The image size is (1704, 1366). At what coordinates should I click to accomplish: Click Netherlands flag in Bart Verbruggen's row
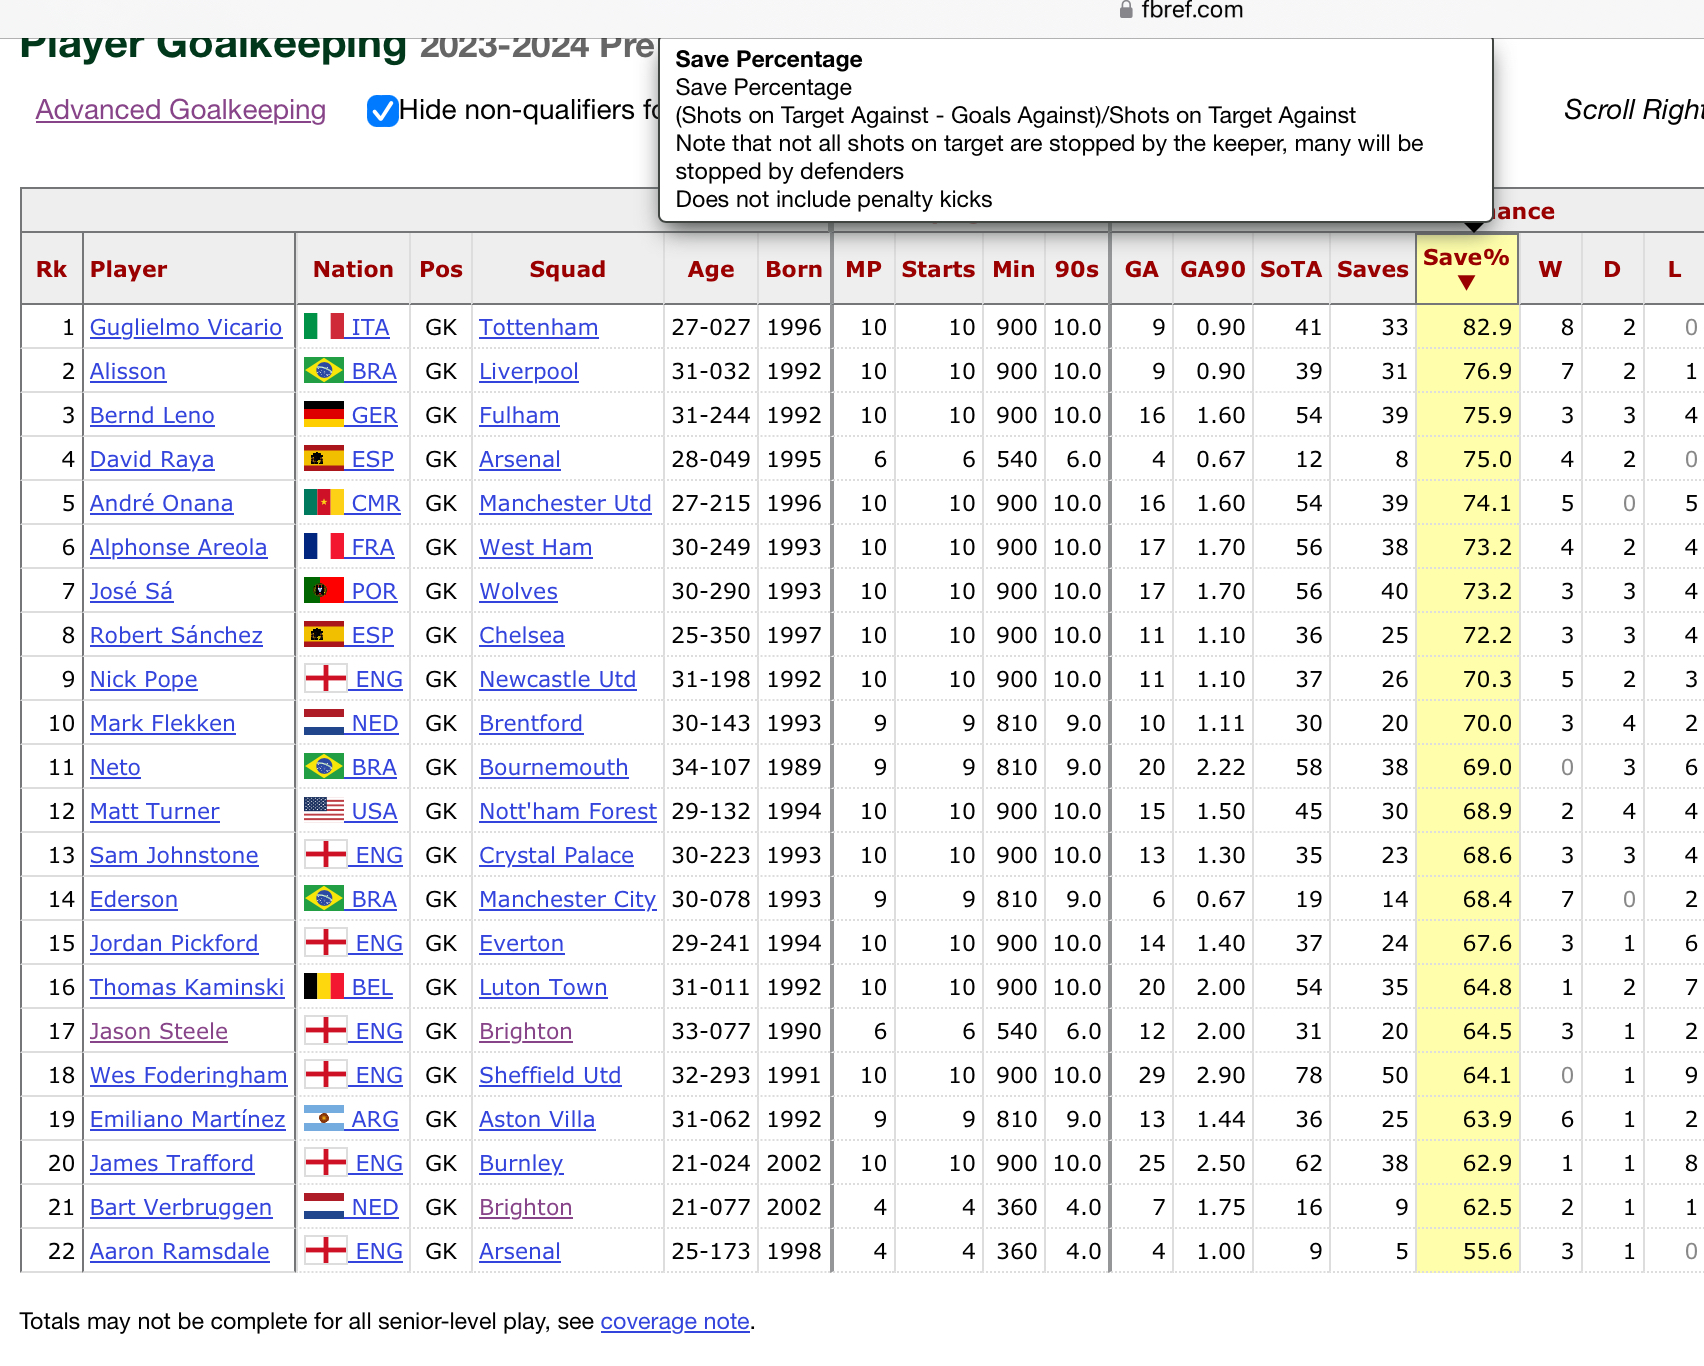[x=324, y=1206]
